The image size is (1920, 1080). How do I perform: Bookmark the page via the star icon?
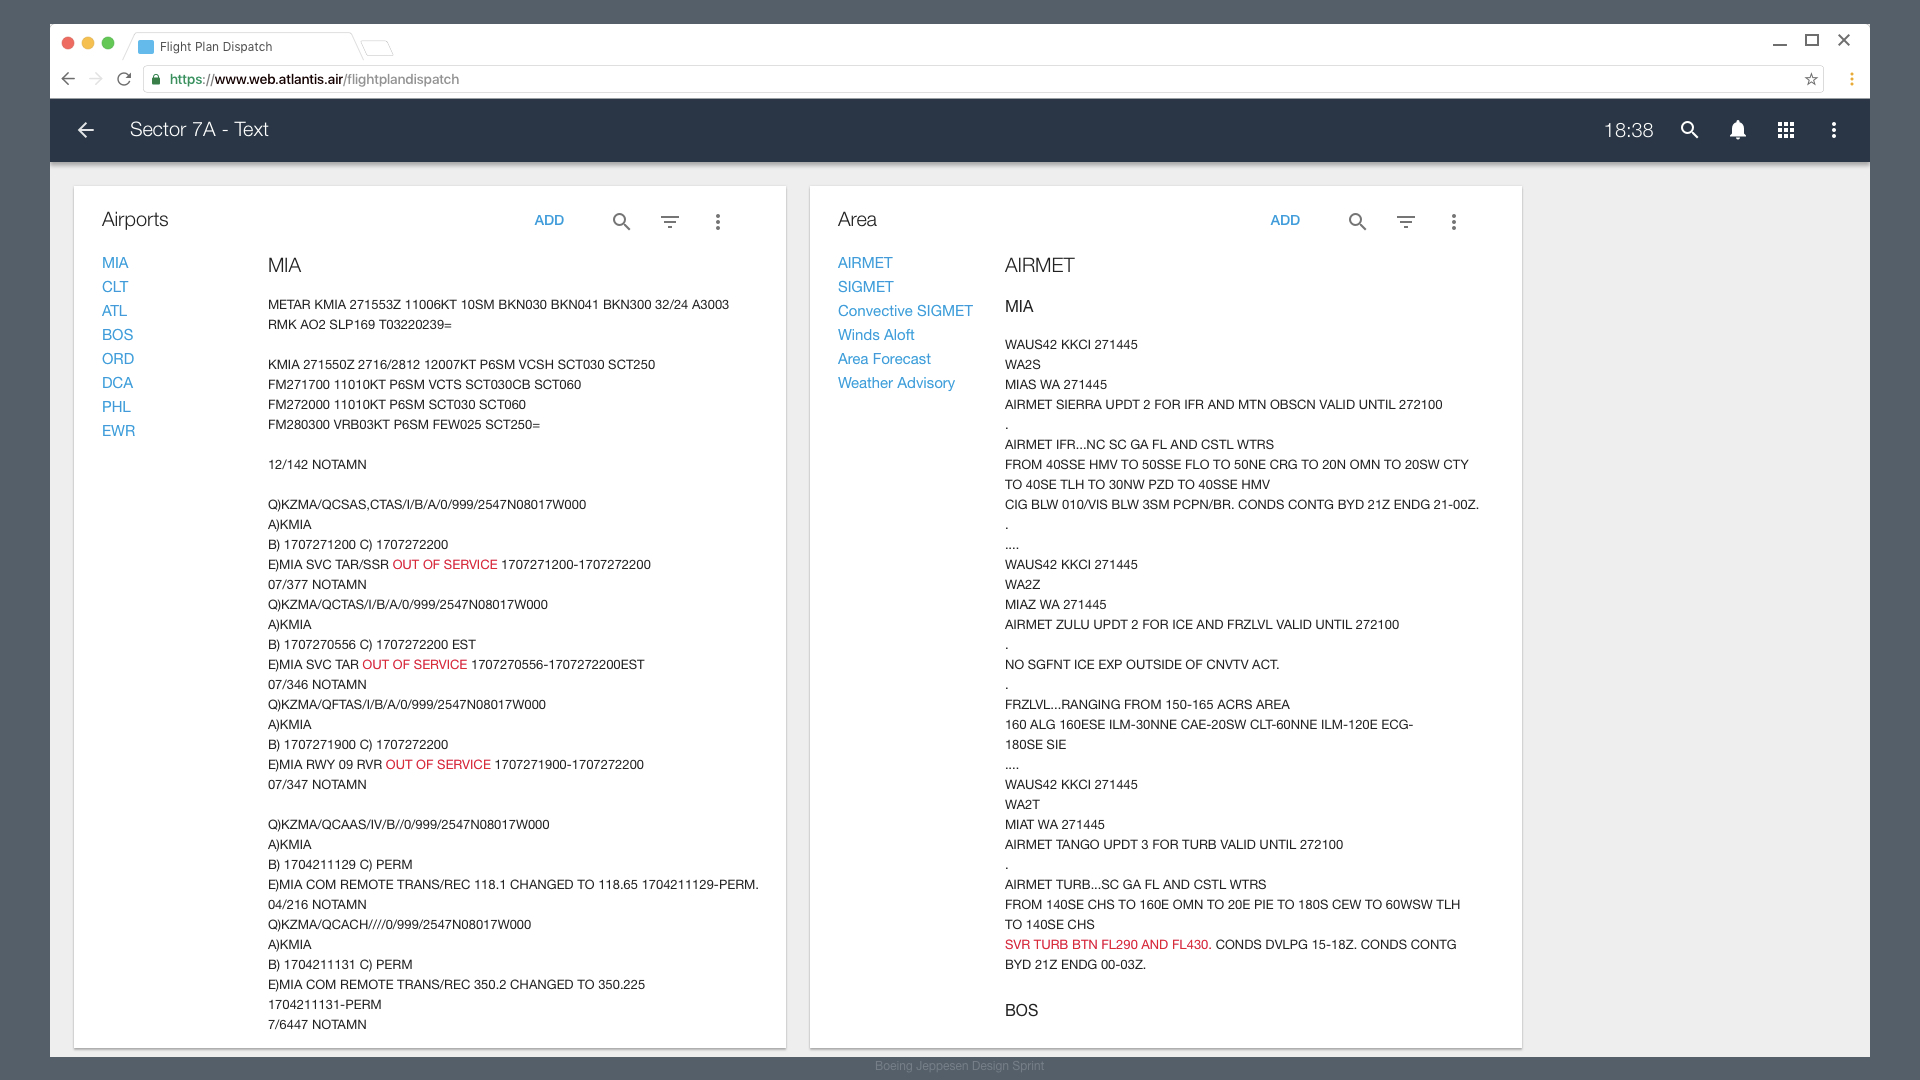[x=1811, y=79]
